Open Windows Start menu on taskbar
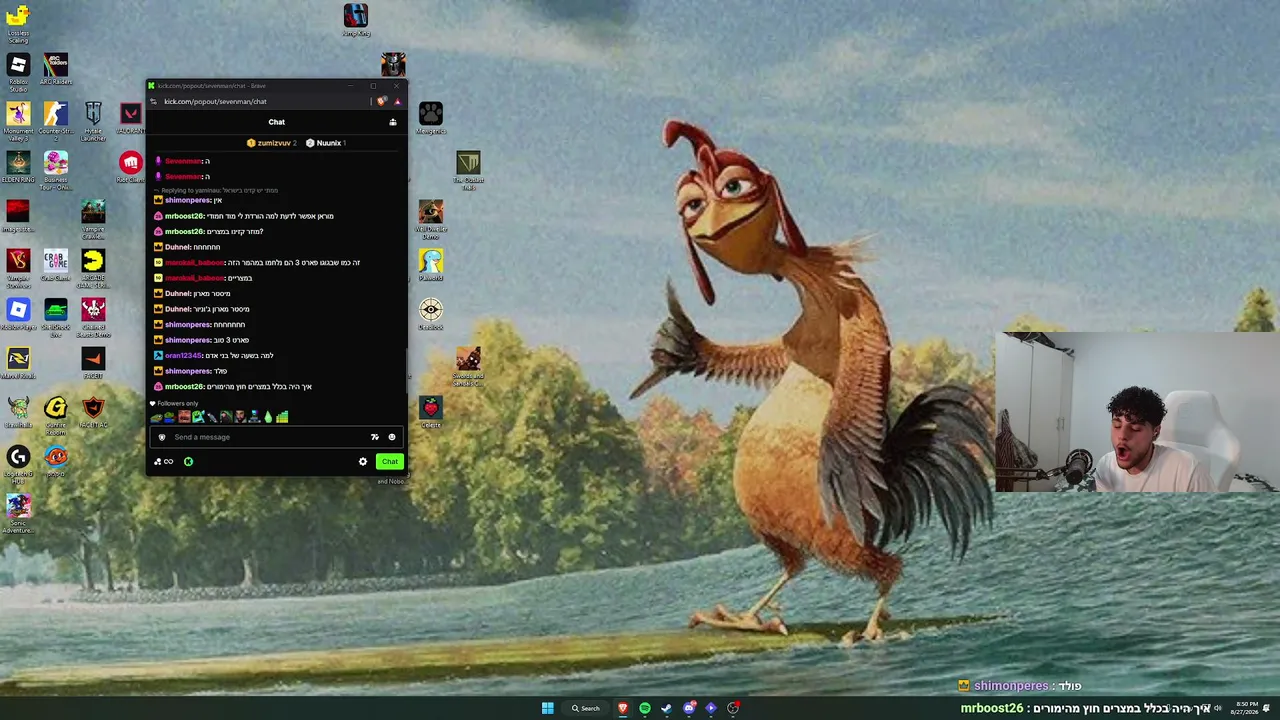The image size is (1280, 720). click(x=548, y=708)
